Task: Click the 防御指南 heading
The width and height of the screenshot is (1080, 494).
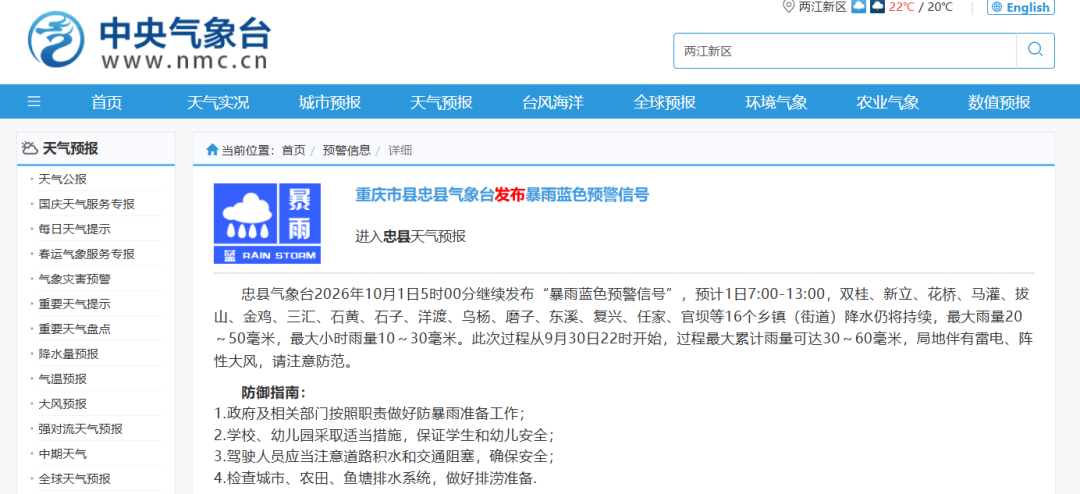Action: [273, 393]
